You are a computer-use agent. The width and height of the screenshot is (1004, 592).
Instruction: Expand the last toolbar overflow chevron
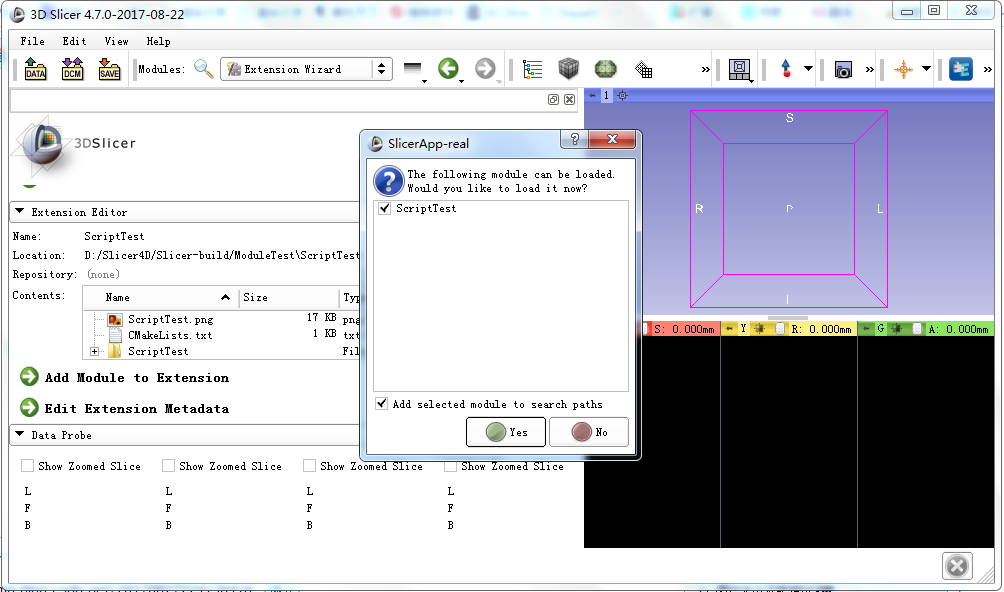[x=987, y=69]
